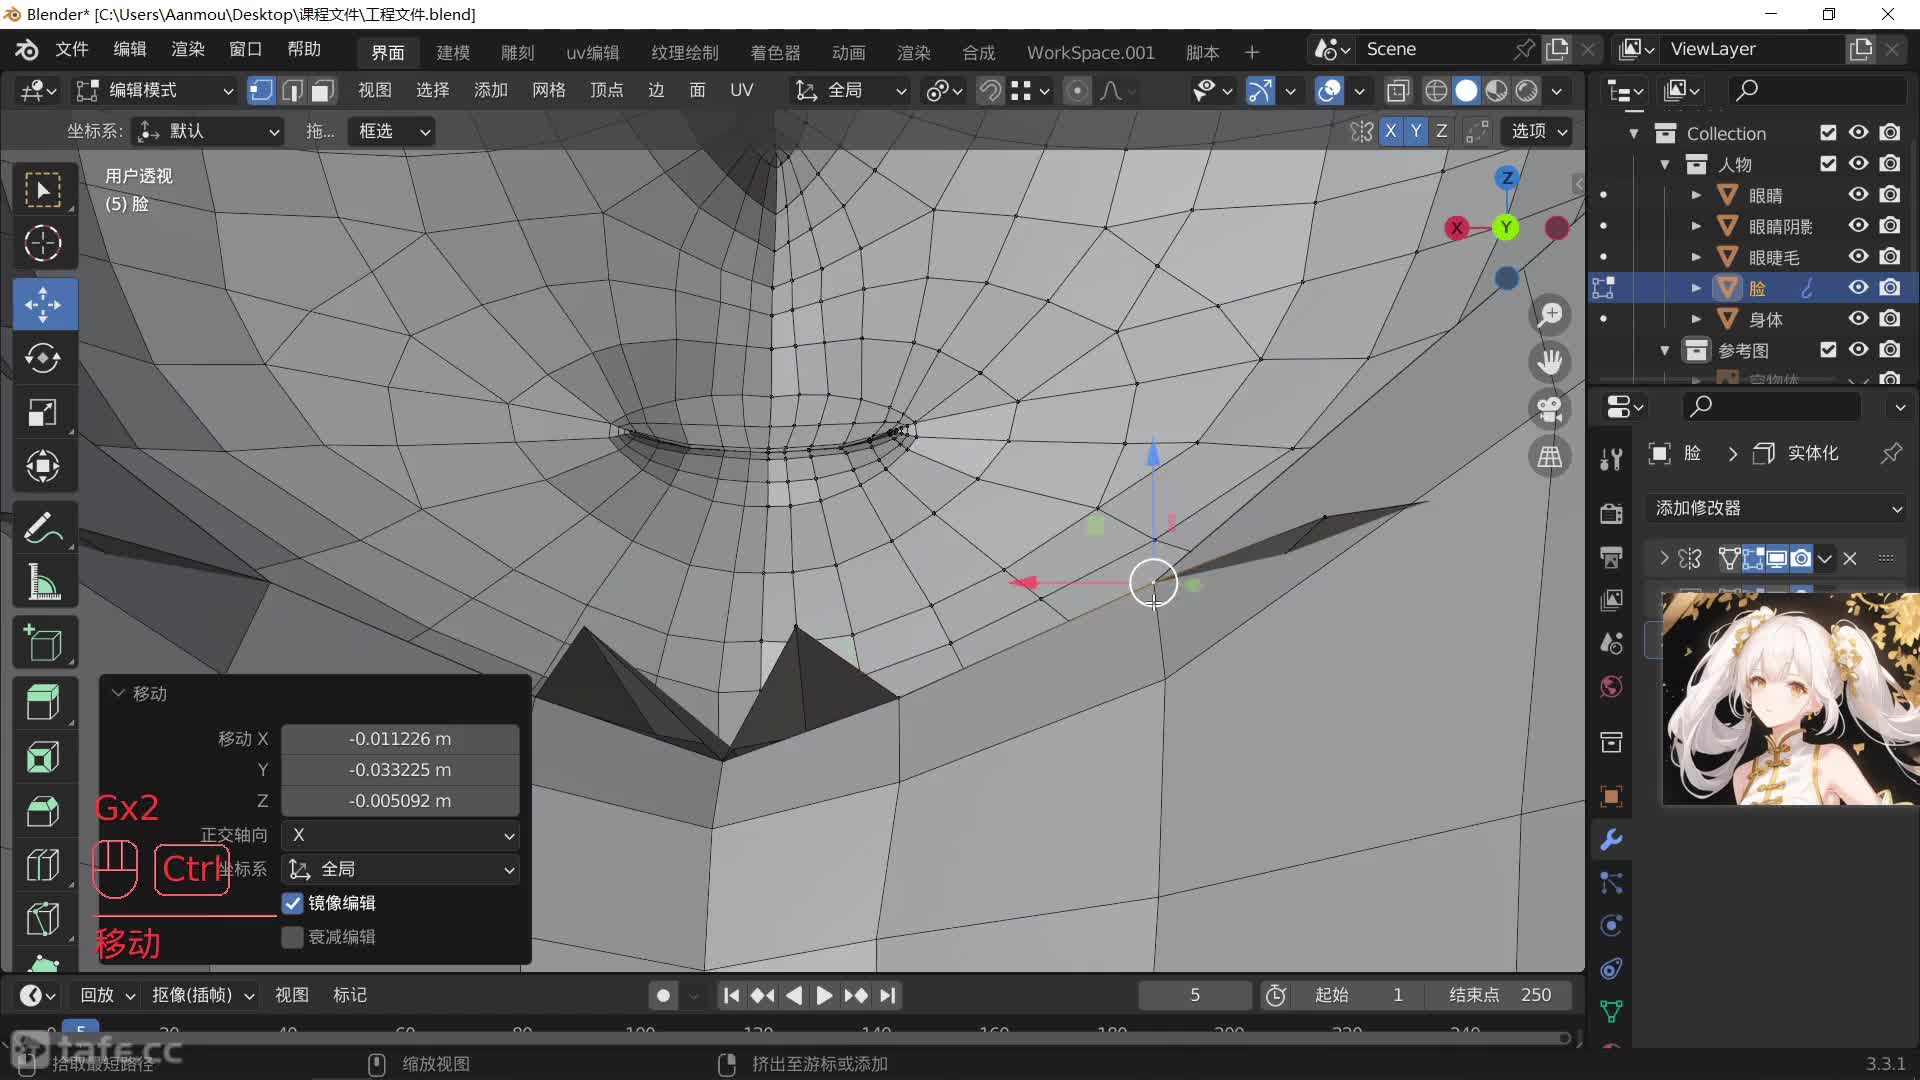
Task: Select the Scale tool
Action: click(43, 412)
